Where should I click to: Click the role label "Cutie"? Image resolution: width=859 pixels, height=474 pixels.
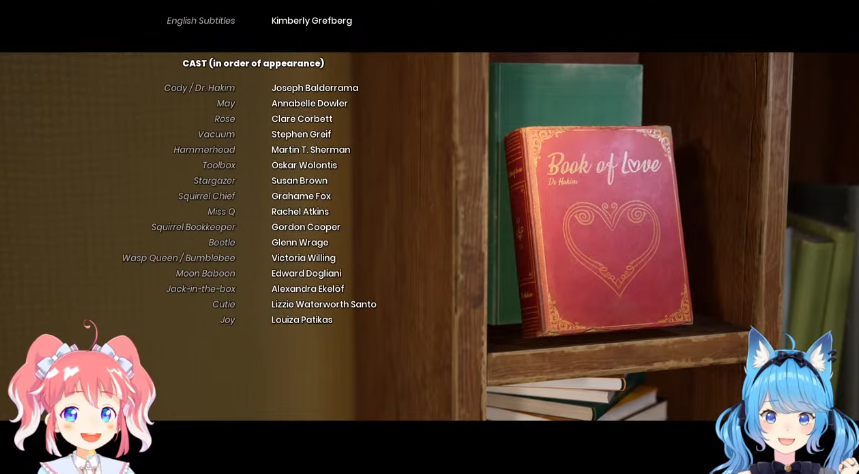[224, 304]
